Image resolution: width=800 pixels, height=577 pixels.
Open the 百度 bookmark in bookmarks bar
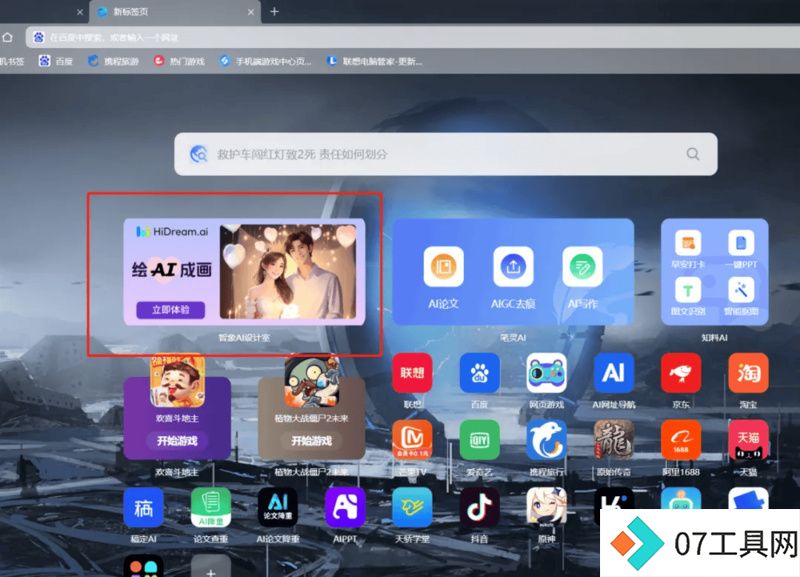pos(56,61)
